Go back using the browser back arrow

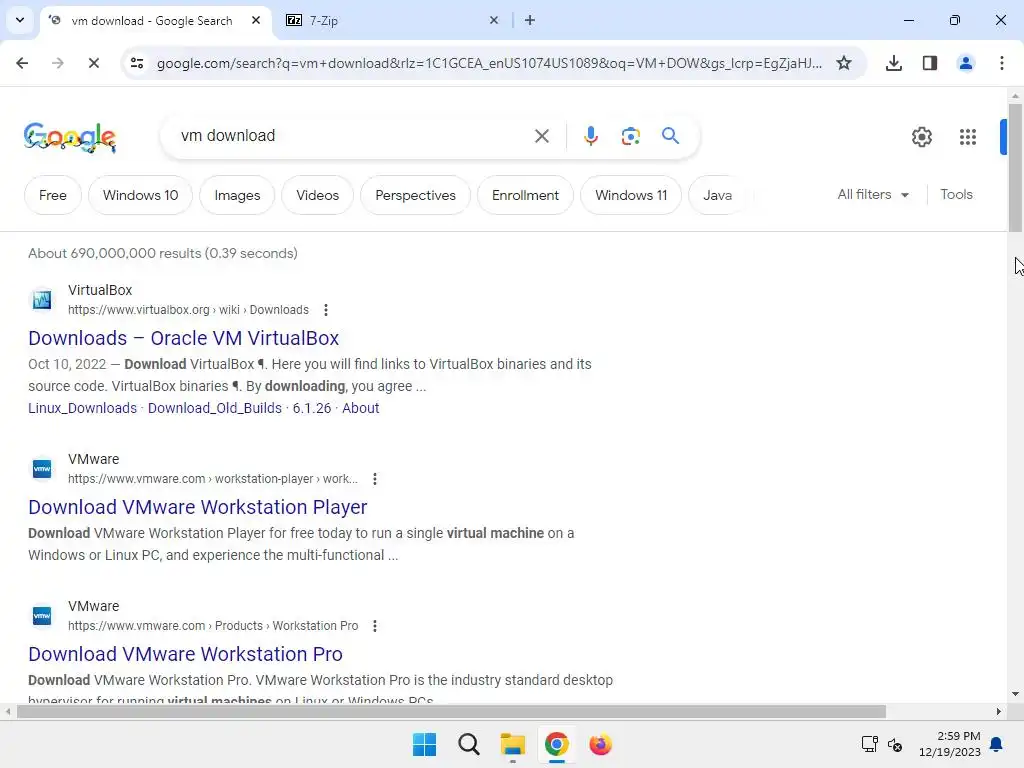click(x=22, y=63)
